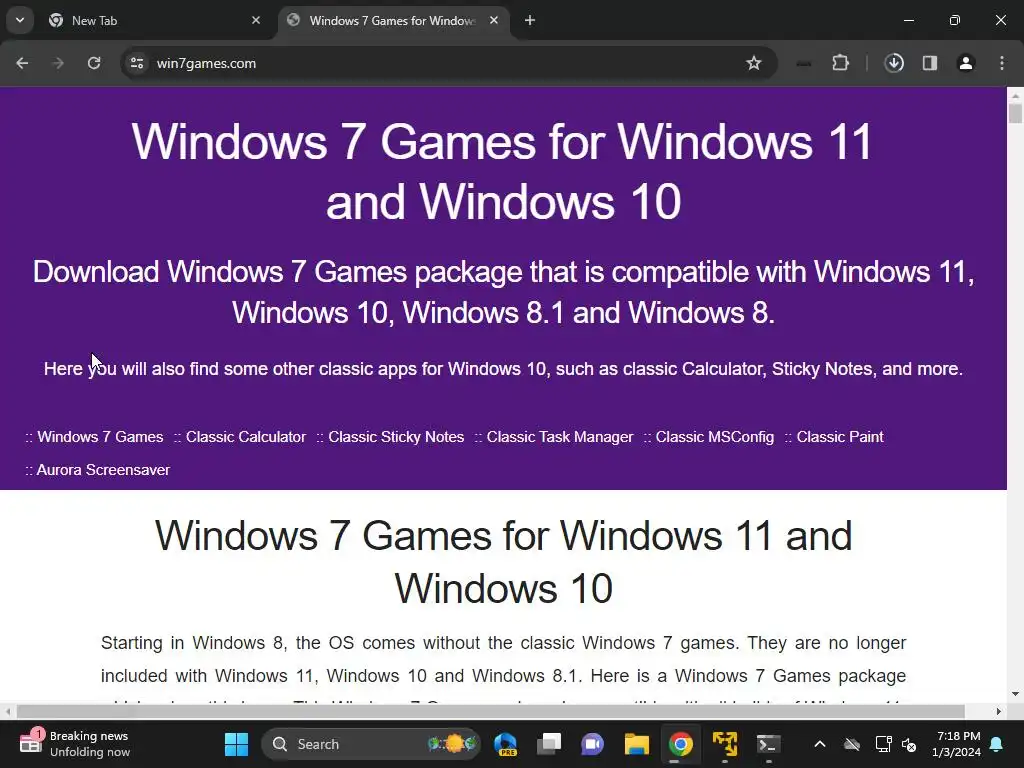This screenshot has height=768, width=1024.
Task: Open Task View on the taskbar
Action: pyautogui.click(x=549, y=744)
